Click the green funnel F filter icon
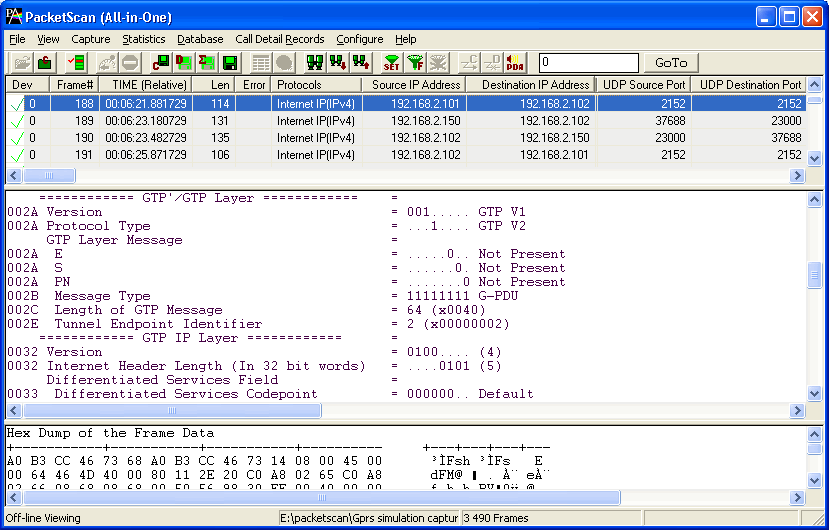Screen dimensions: 829x530 click(415, 63)
